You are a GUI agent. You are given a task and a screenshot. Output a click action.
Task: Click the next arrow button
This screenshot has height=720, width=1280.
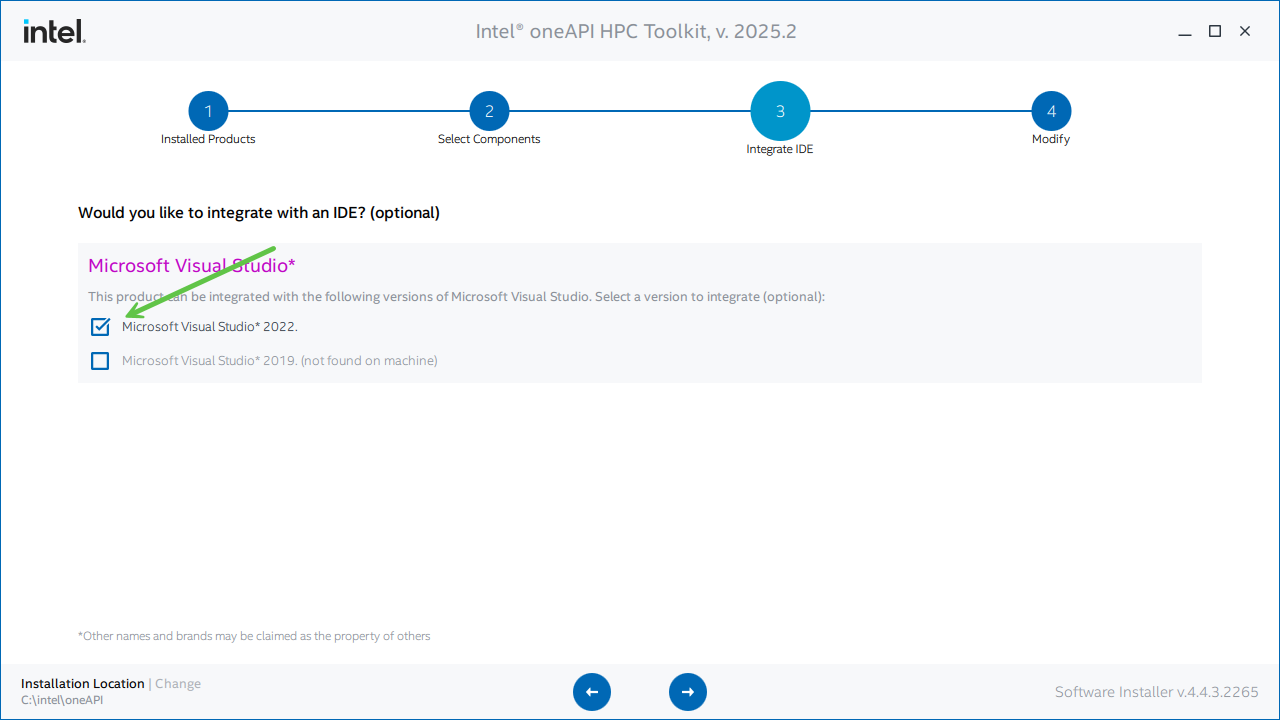tap(688, 692)
